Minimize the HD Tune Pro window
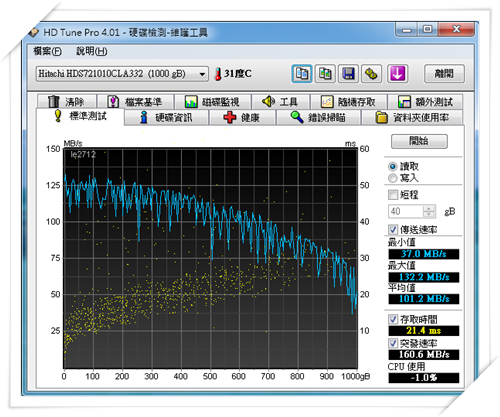Viewport: 500px width, 417px height. [x=406, y=30]
